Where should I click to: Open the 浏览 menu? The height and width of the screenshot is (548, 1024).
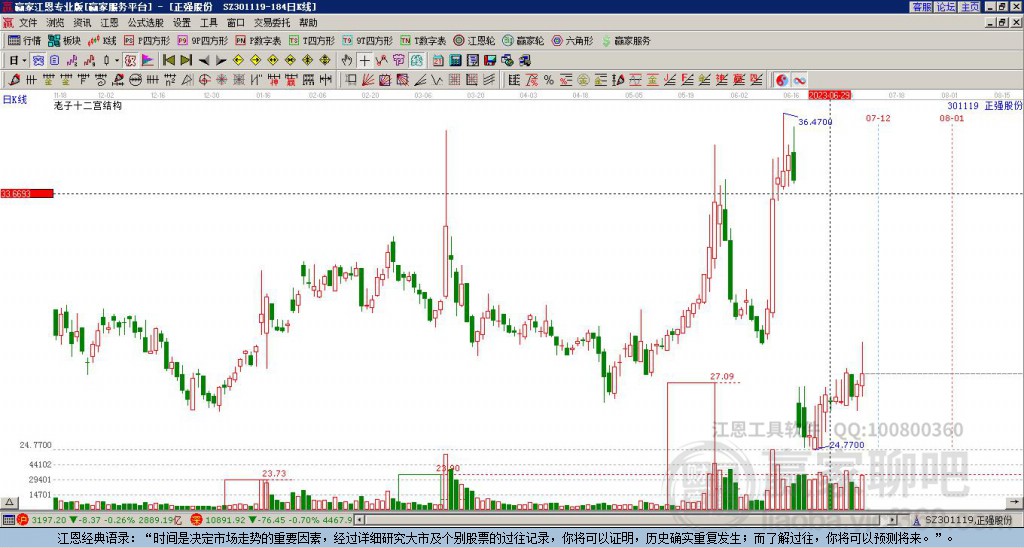tap(56, 23)
